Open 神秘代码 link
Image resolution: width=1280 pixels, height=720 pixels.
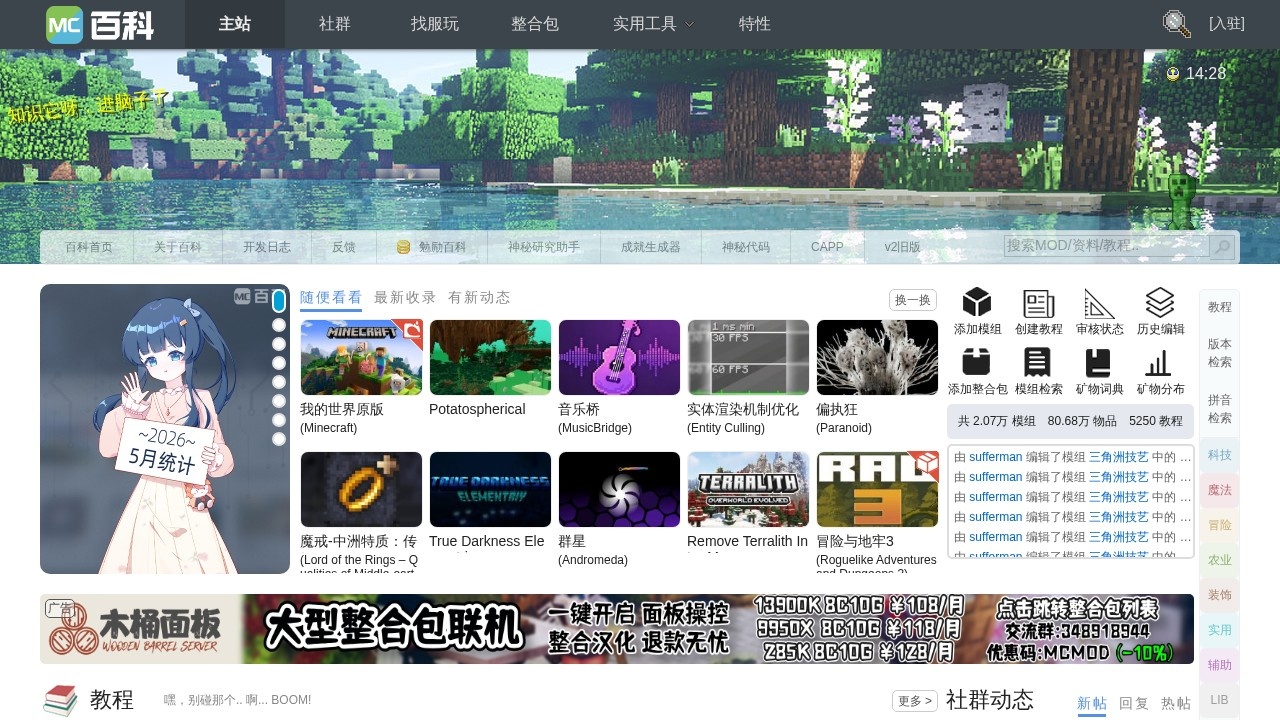coord(746,247)
